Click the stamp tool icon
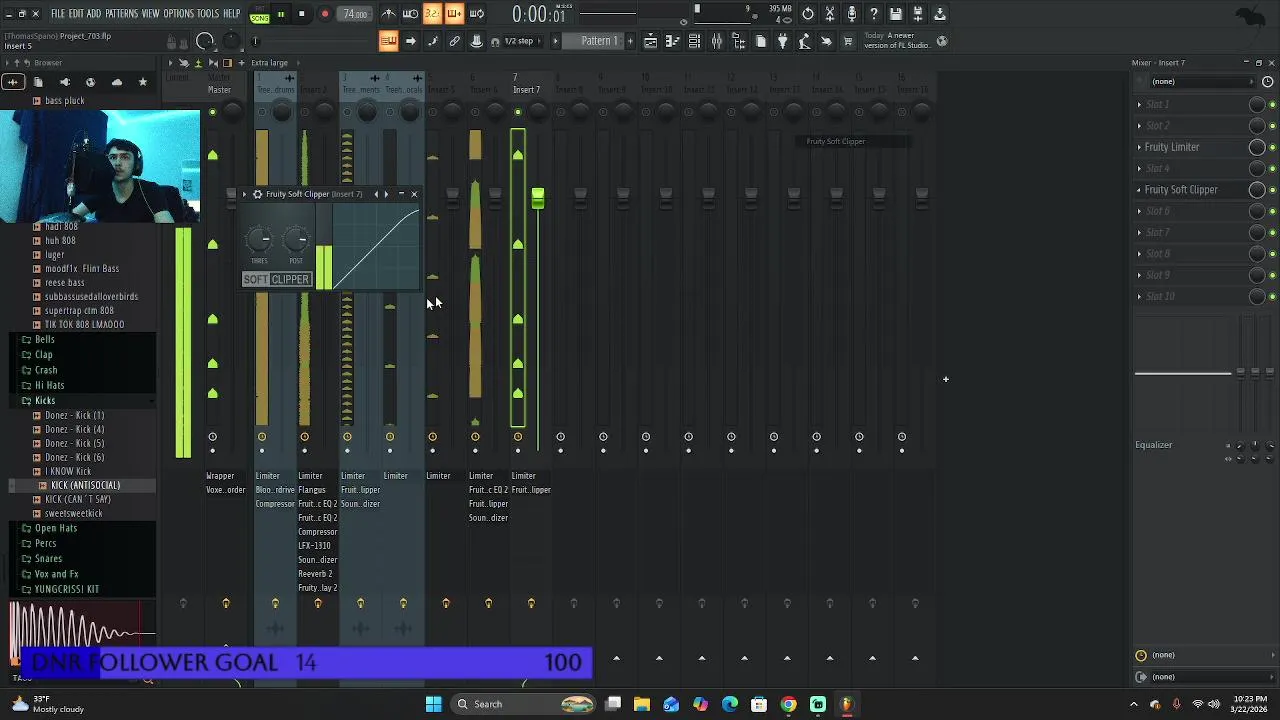 [476, 41]
